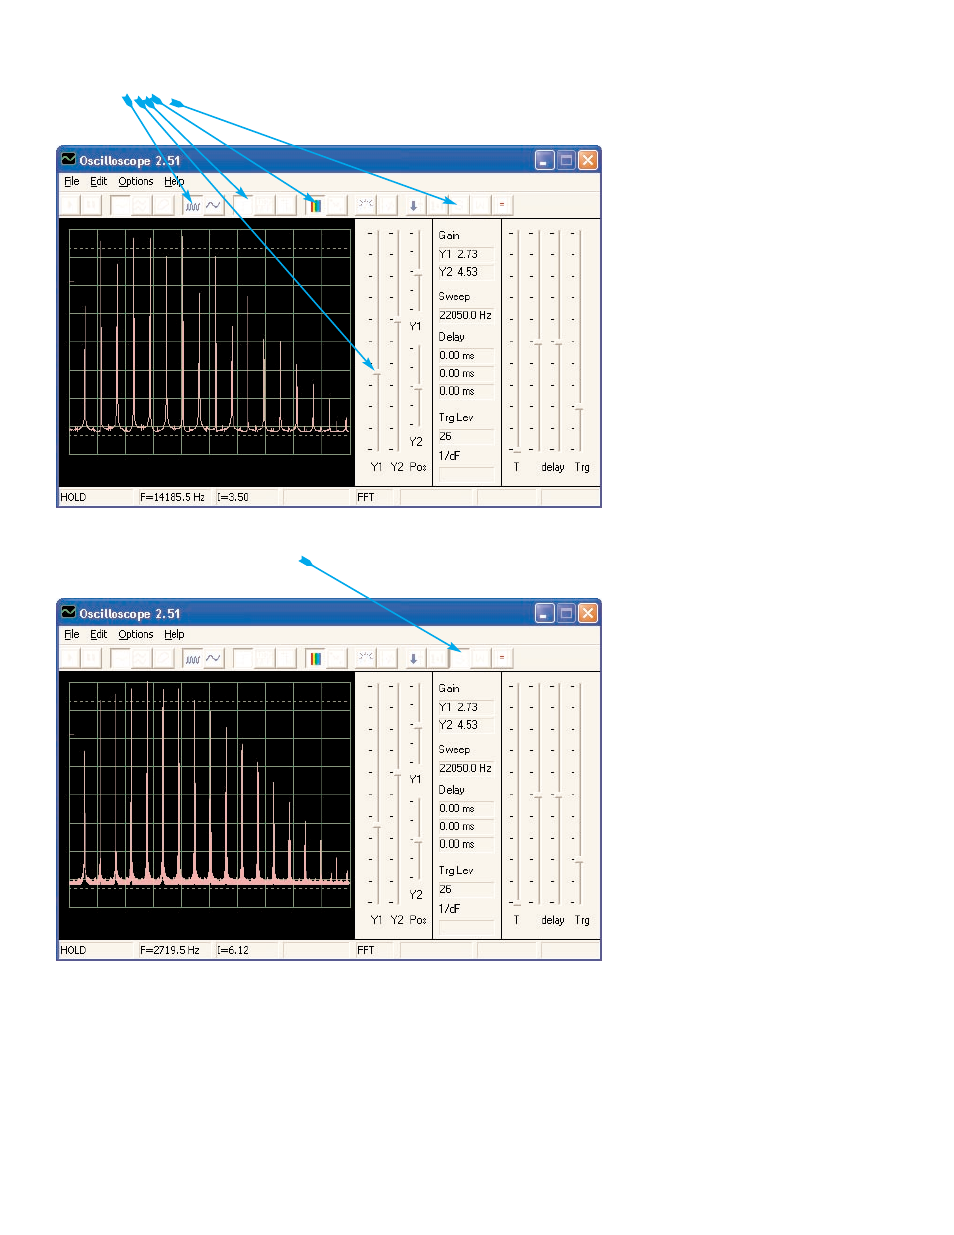Click red equals toolbar icon, F=14185.5 Hz window
Viewport: 954px width, 1235px height.
coord(502,205)
